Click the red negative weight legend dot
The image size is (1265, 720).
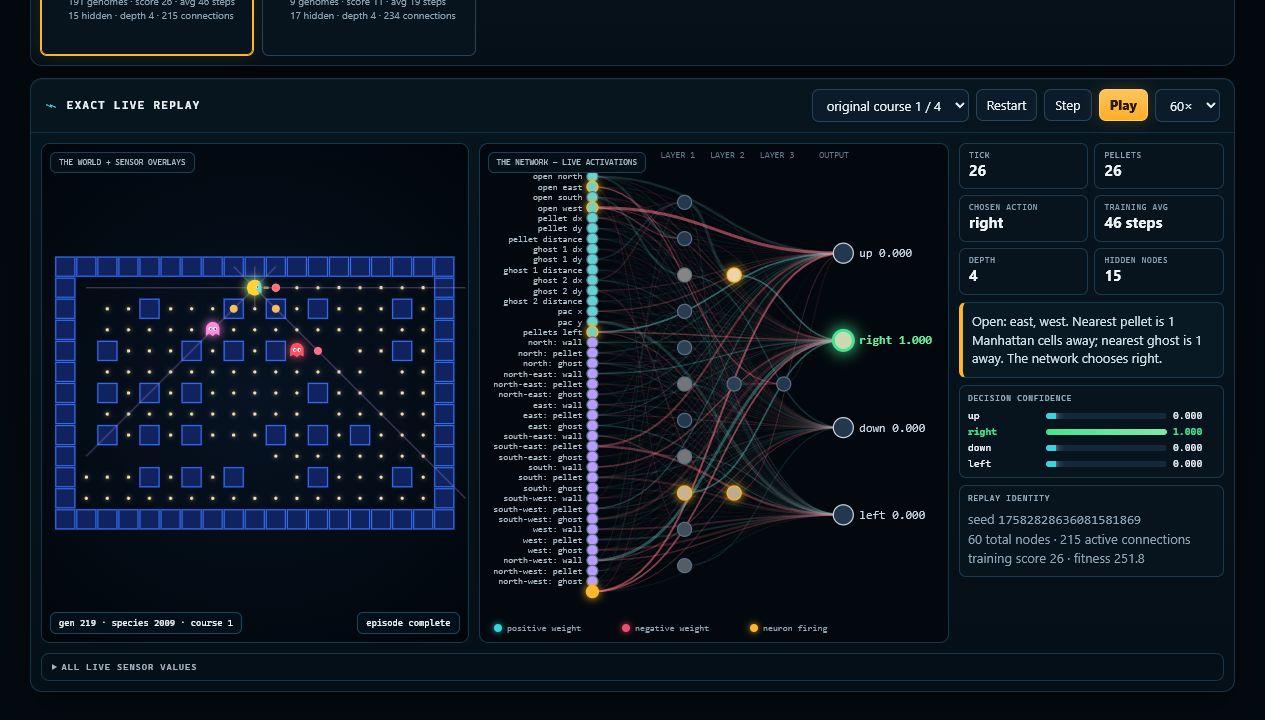pyautogui.click(x=626, y=628)
